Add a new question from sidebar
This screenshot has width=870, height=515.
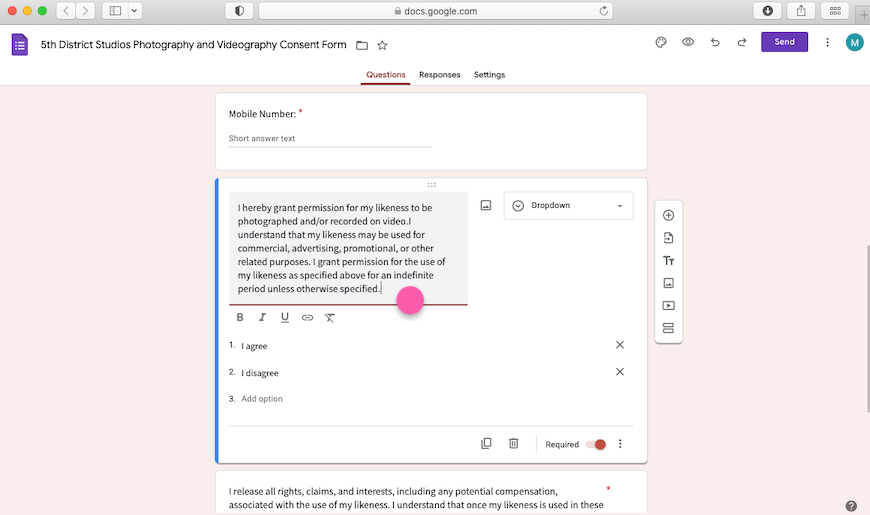(x=668, y=215)
